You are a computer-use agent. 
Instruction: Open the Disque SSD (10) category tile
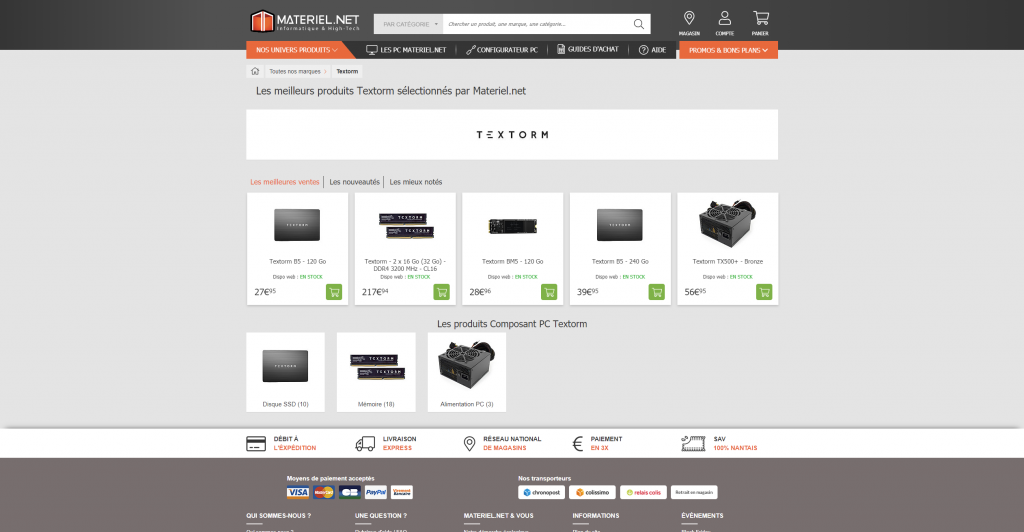click(285, 372)
